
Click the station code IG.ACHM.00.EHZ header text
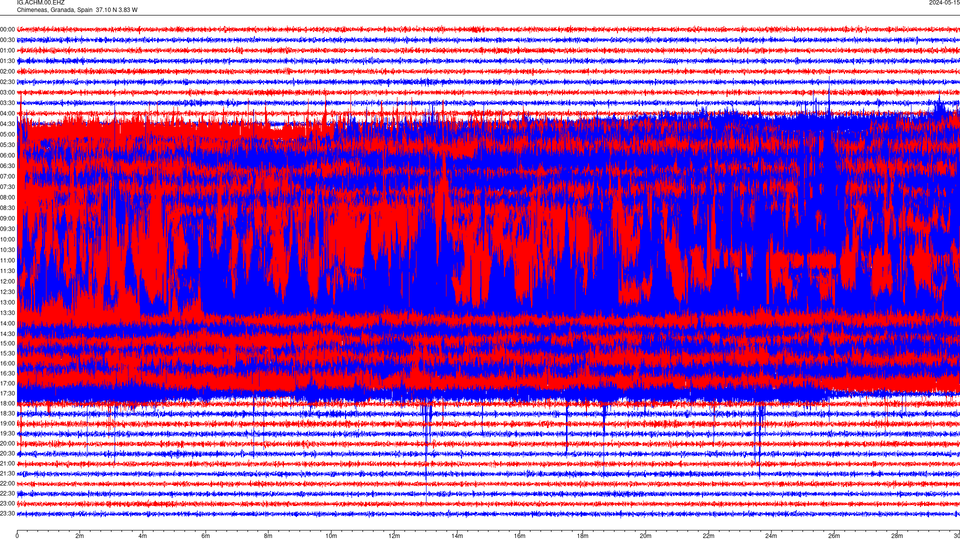pos(40,2)
